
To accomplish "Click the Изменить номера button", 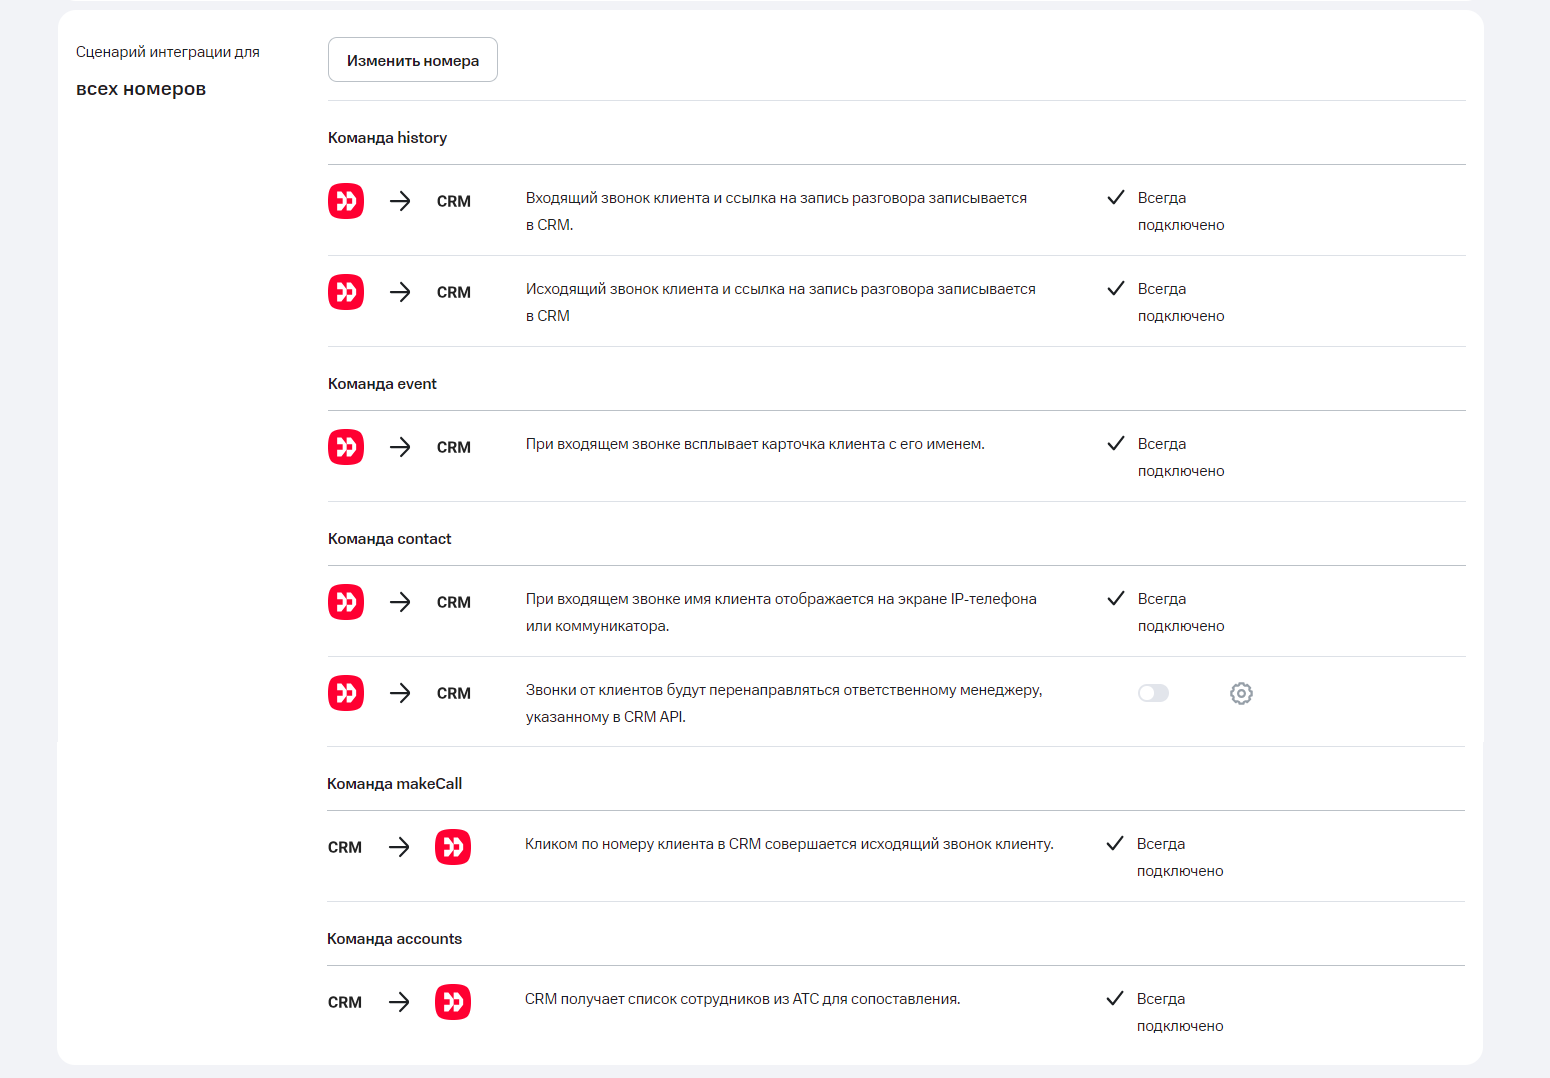I will [x=412, y=60].
